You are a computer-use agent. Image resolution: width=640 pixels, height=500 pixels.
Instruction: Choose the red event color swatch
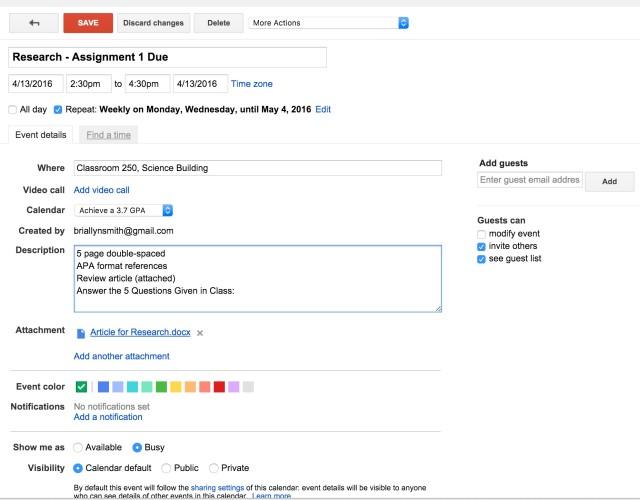[219, 387]
